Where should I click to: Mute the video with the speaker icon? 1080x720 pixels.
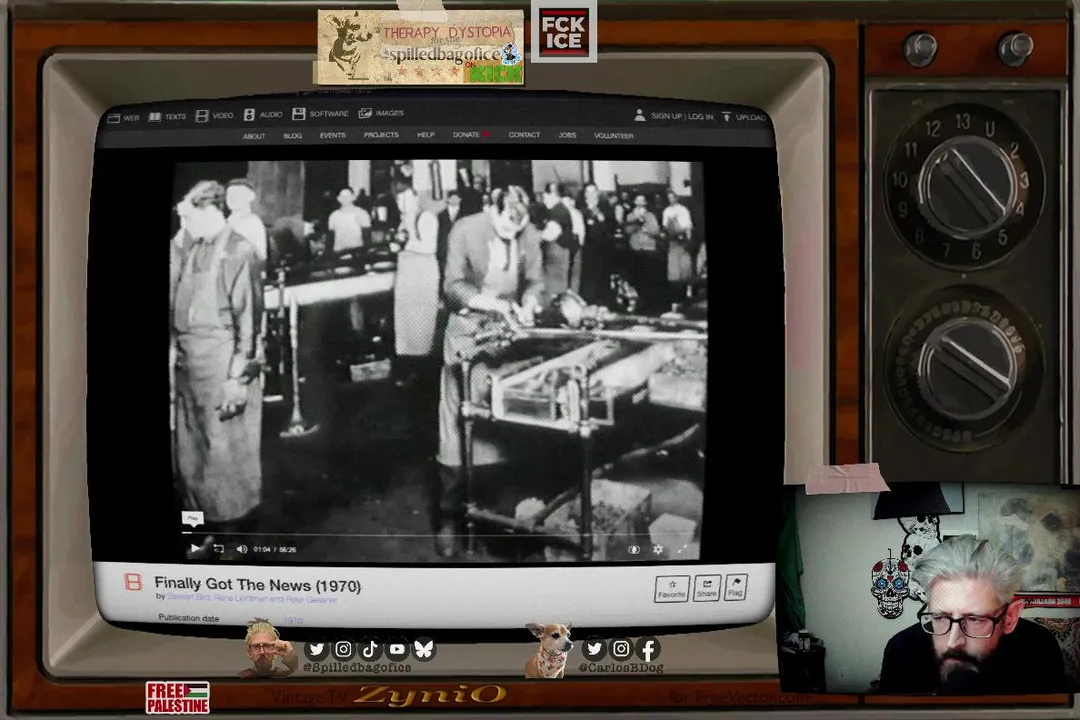point(242,549)
